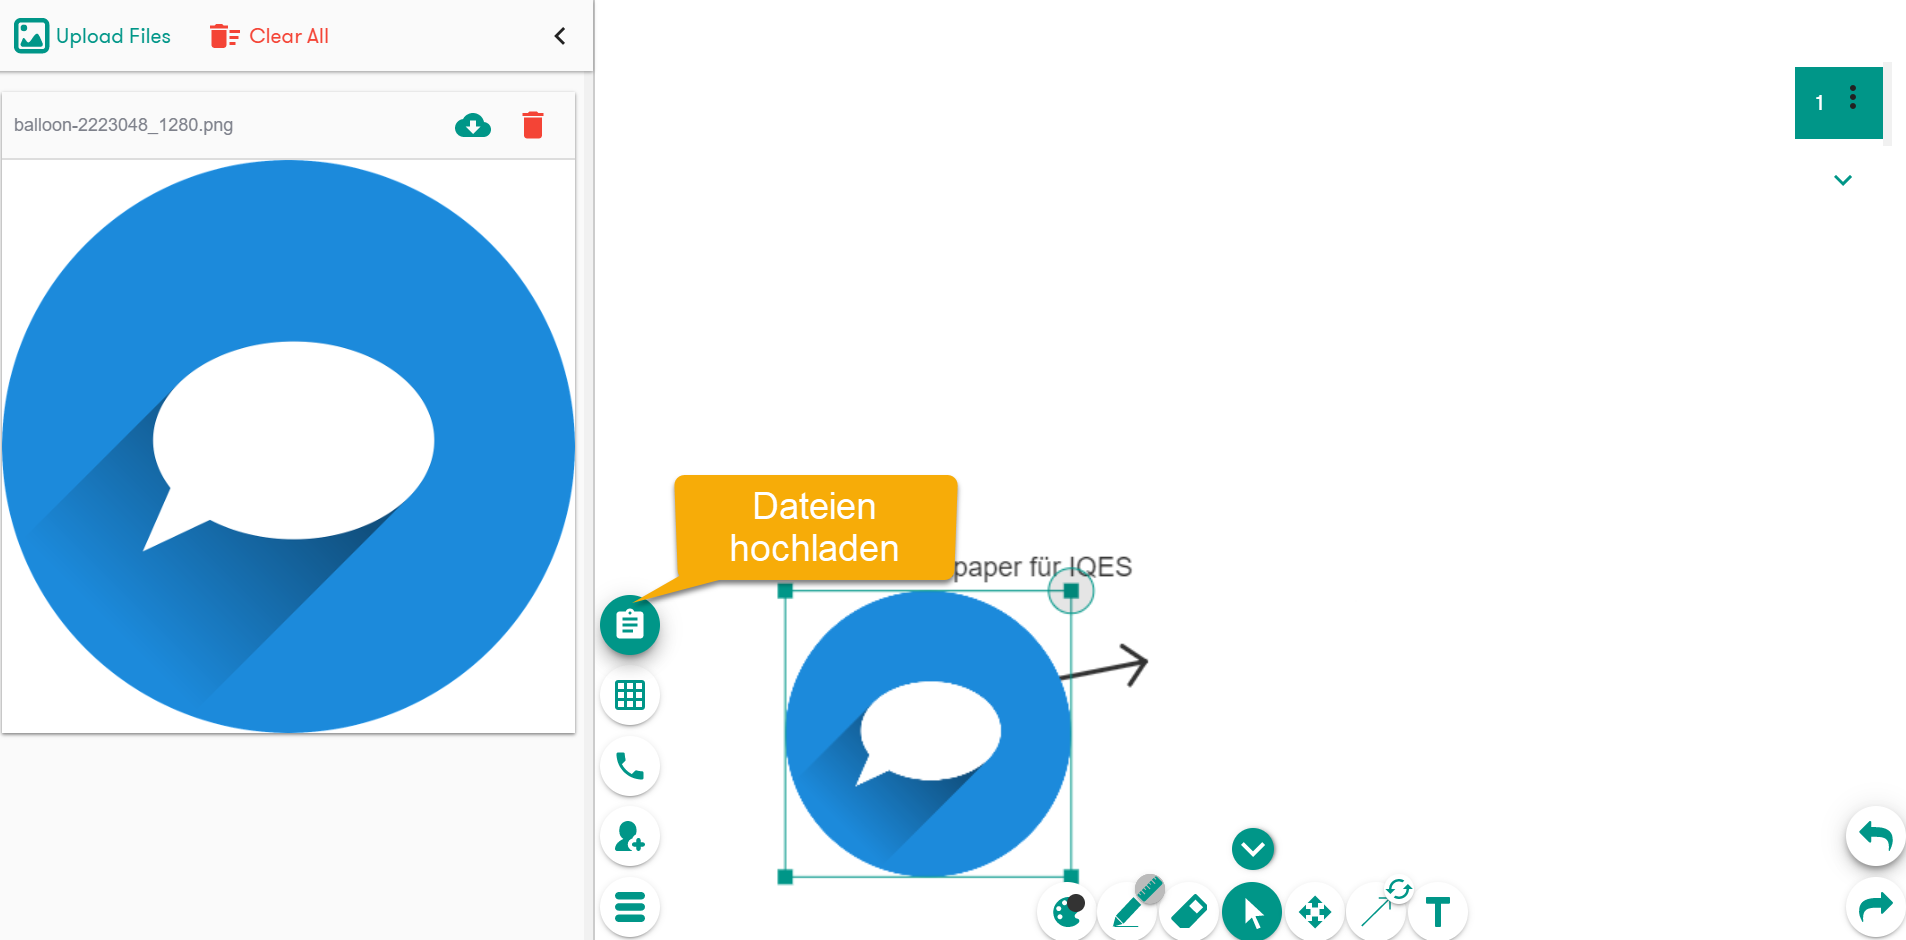Download balloon-2223048_1280.png via cloud icon
The image size is (1906, 940).
click(473, 125)
